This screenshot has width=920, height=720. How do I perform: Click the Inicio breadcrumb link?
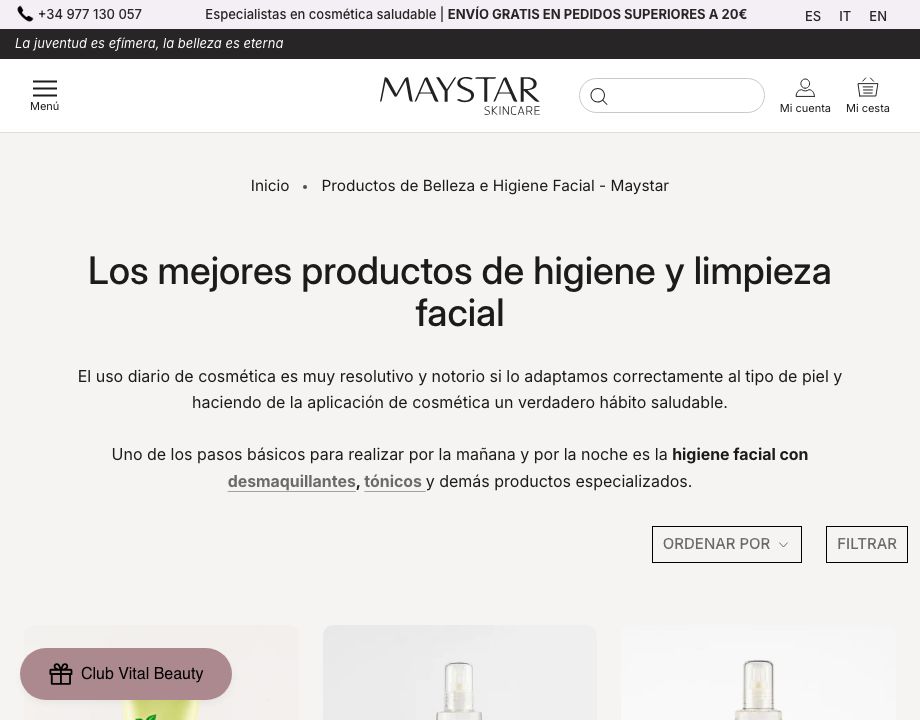point(270,186)
